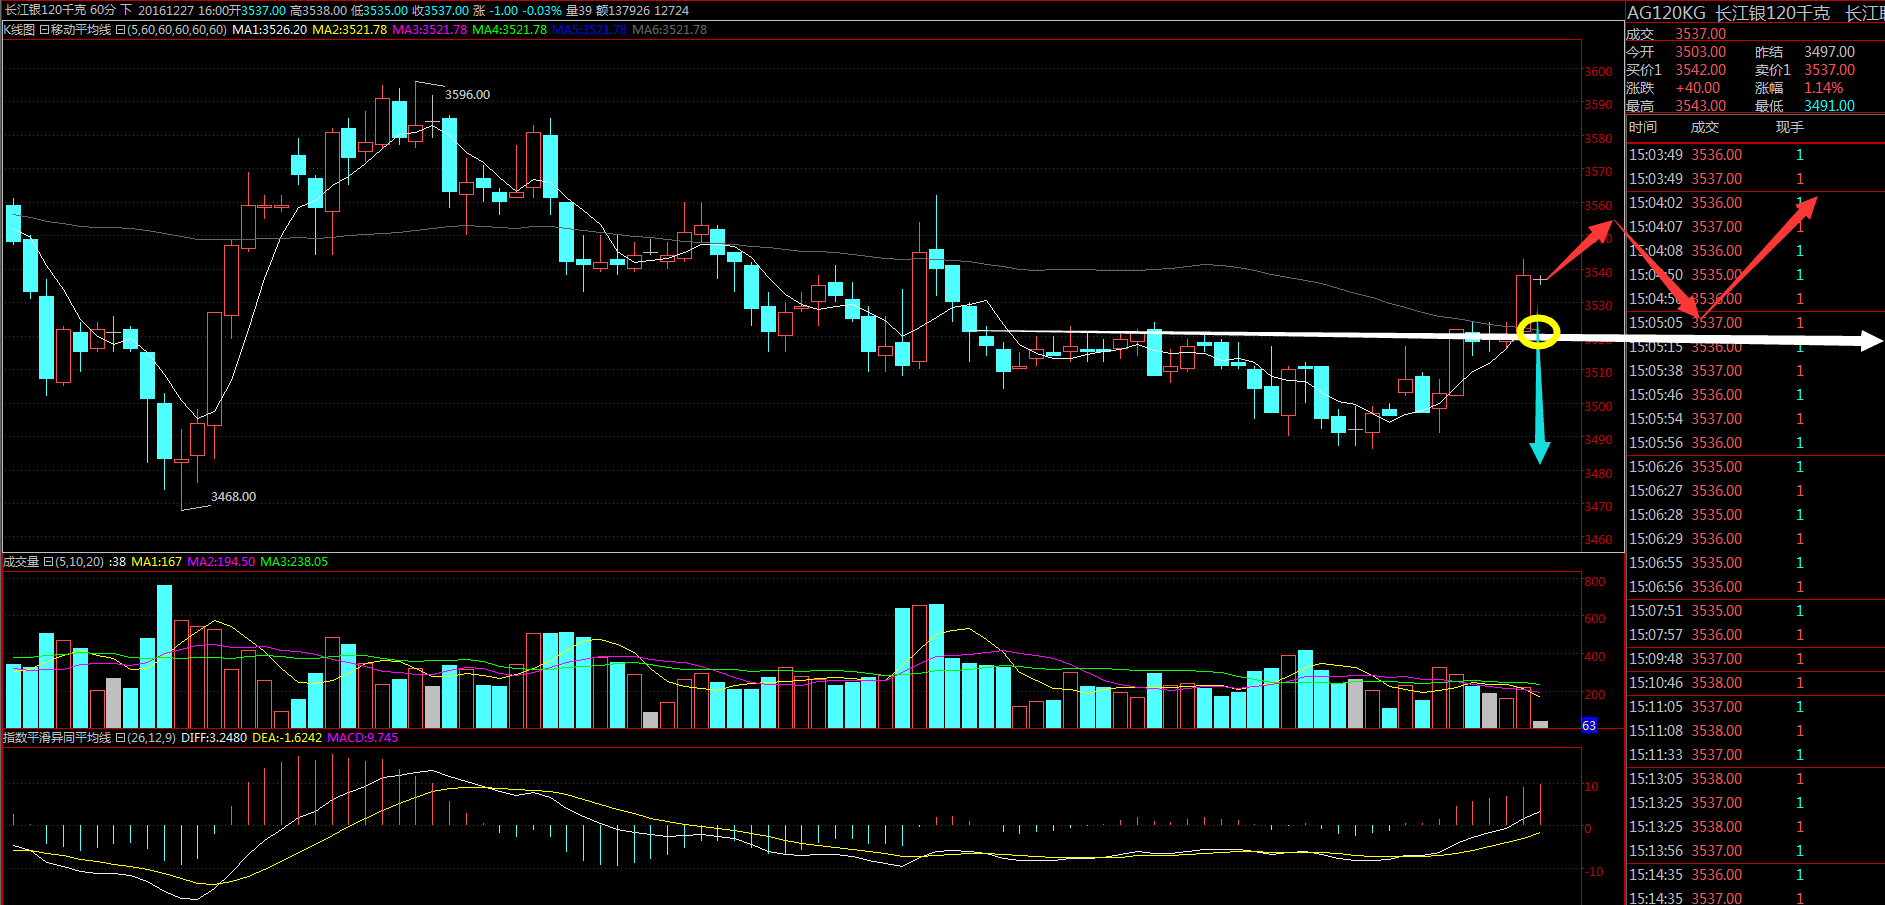Select the DIFF:3.2480 value
The image size is (1885, 905).
214,738
